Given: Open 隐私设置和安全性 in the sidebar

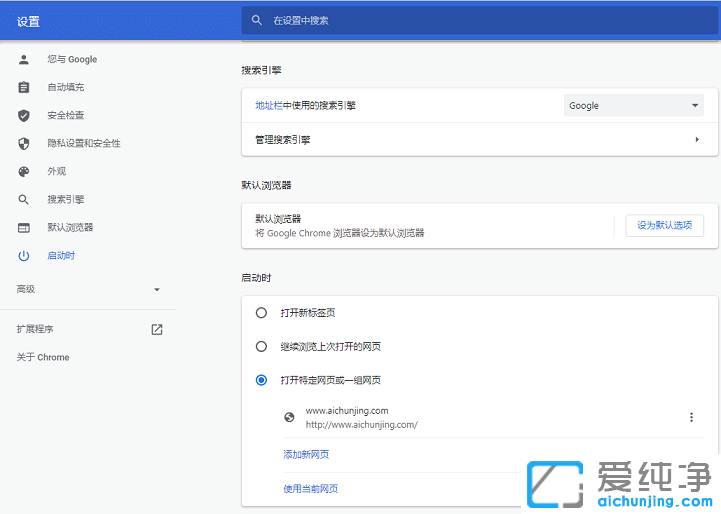Looking at the screenshot, I should pos(84,143).
